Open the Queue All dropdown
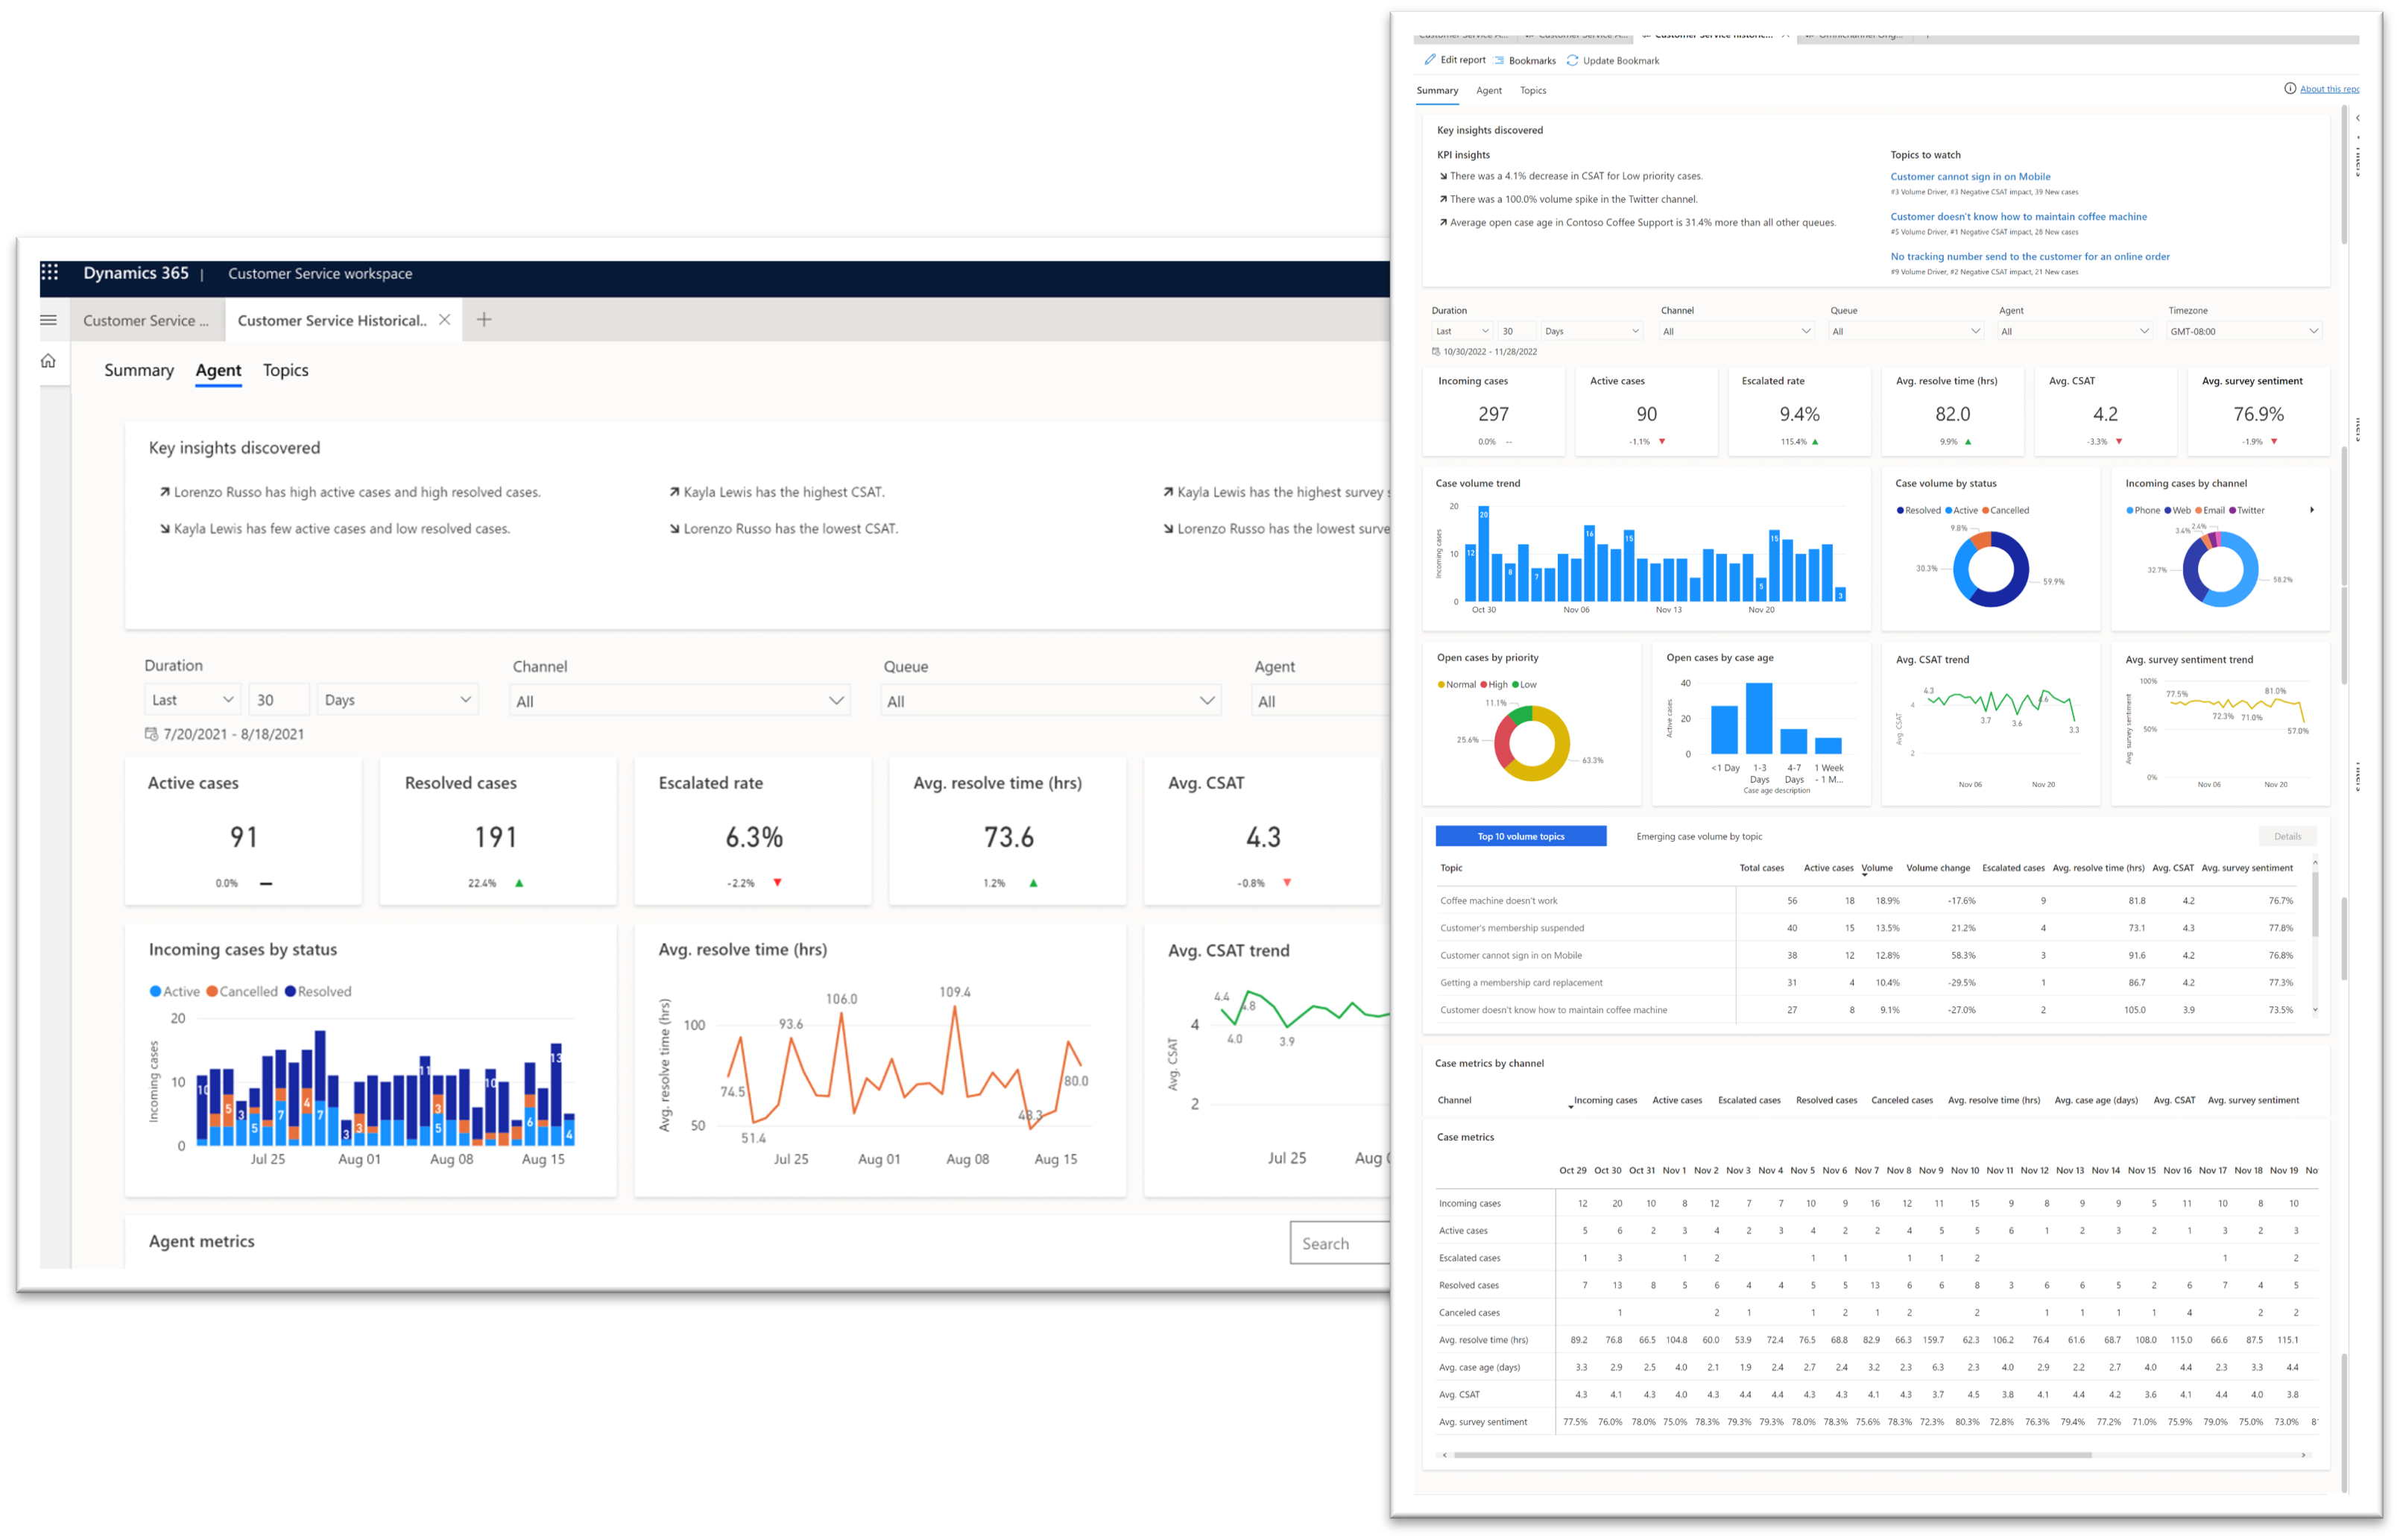 pos(1905,331)
